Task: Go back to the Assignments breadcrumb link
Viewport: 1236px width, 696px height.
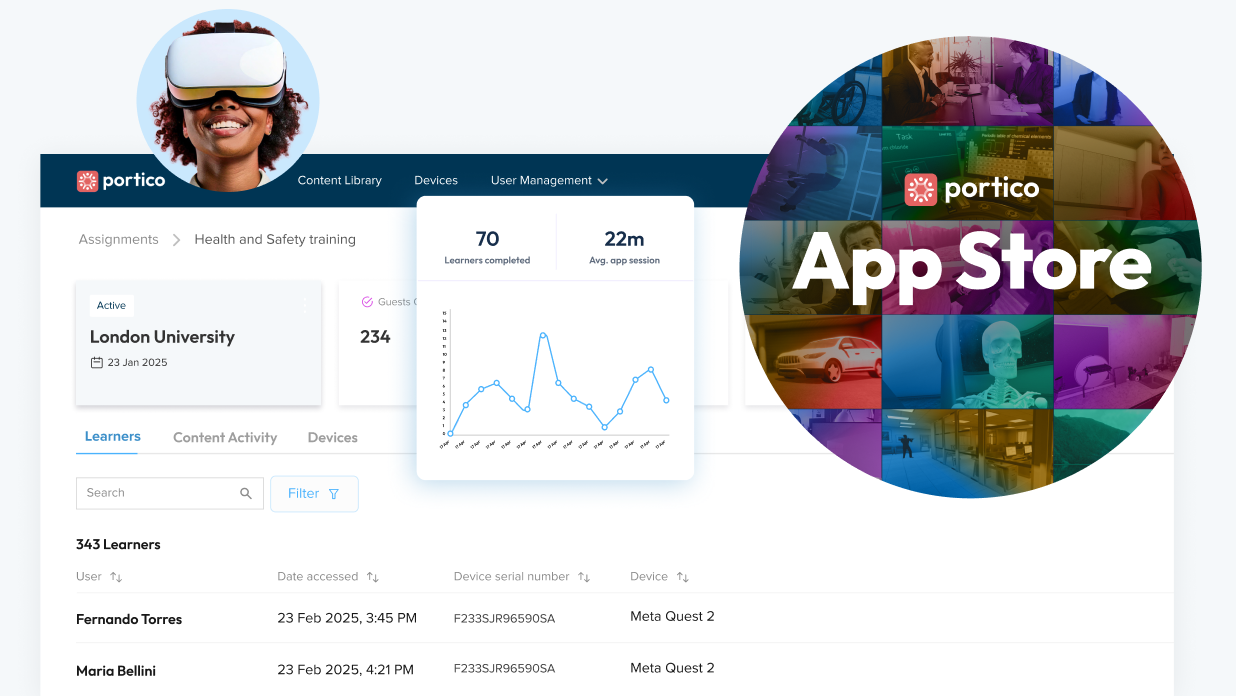Action: [x=118, y=240]
